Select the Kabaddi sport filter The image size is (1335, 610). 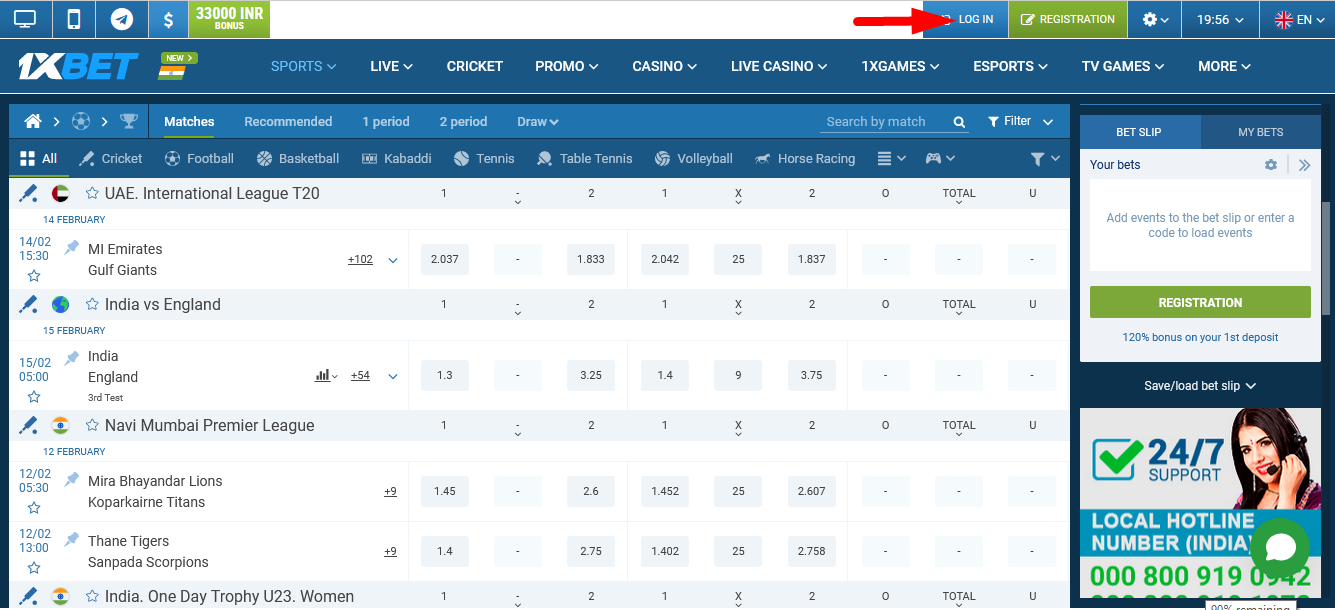[396, 158]
